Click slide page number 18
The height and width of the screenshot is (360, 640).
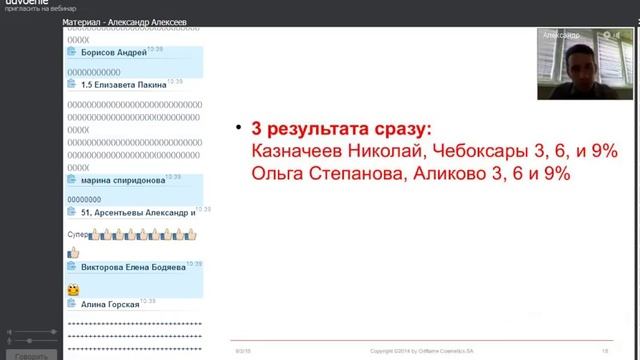point(605,351)
